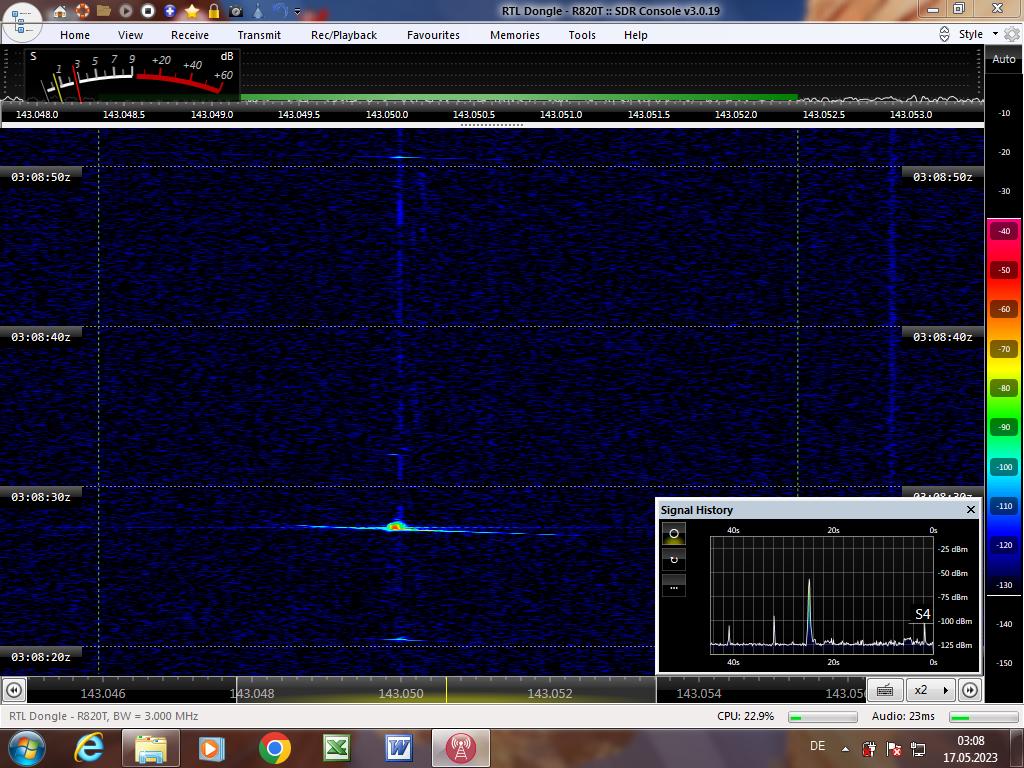Expand the quick access toolbar customize arrow
Screen dimensions: 1024x768
(298, 11)
